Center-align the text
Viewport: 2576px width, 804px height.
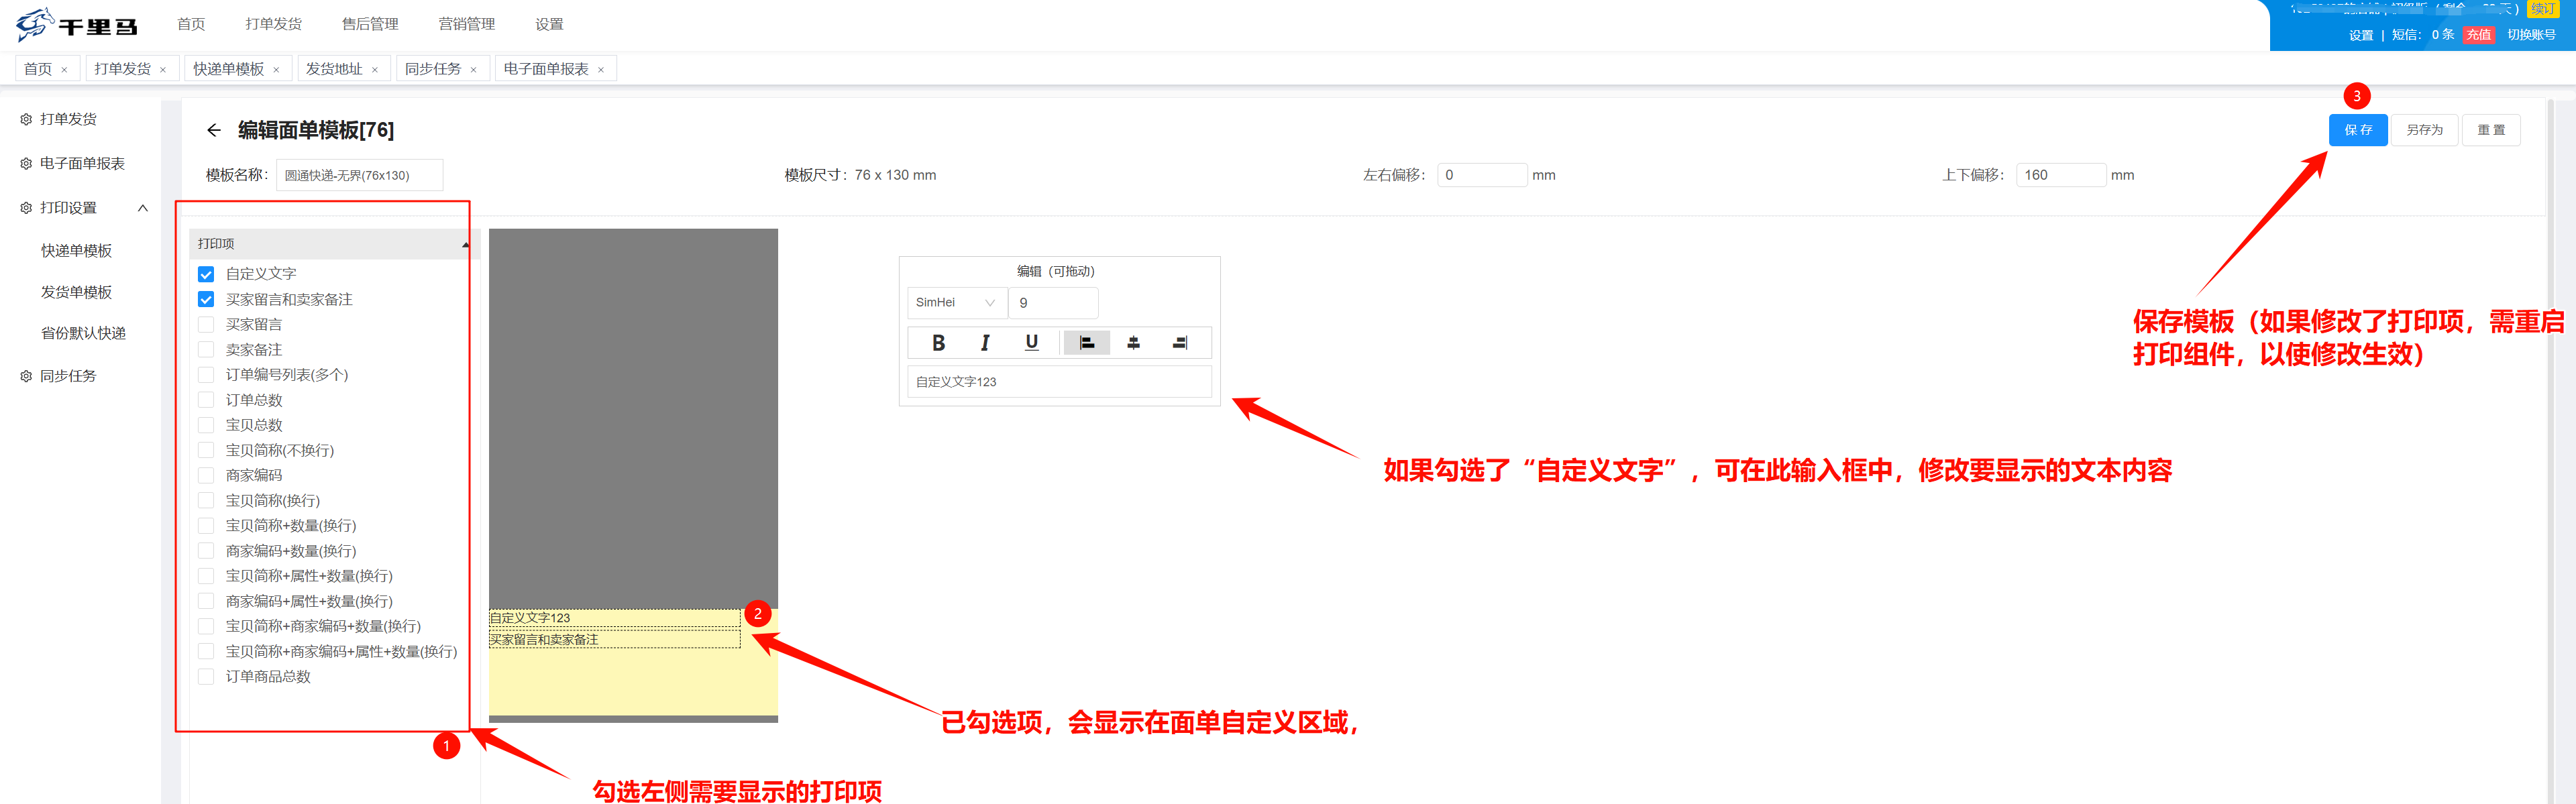click(1133, 343)
